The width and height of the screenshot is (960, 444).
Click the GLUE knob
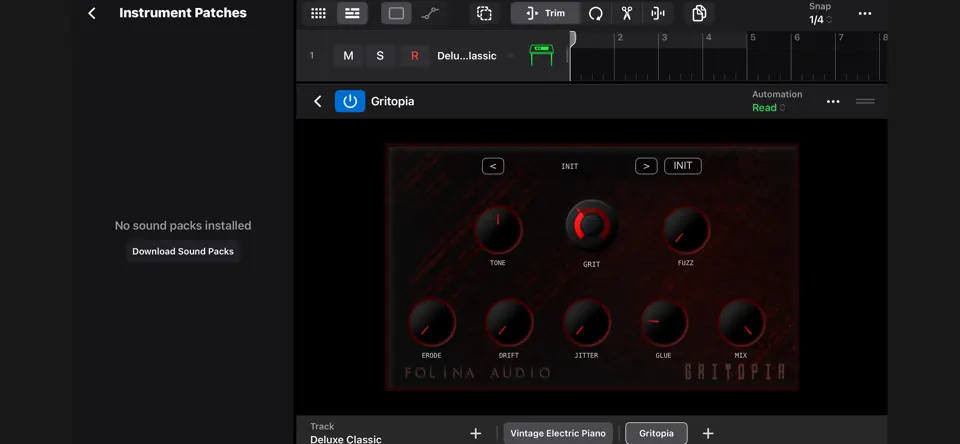(664, 323)
